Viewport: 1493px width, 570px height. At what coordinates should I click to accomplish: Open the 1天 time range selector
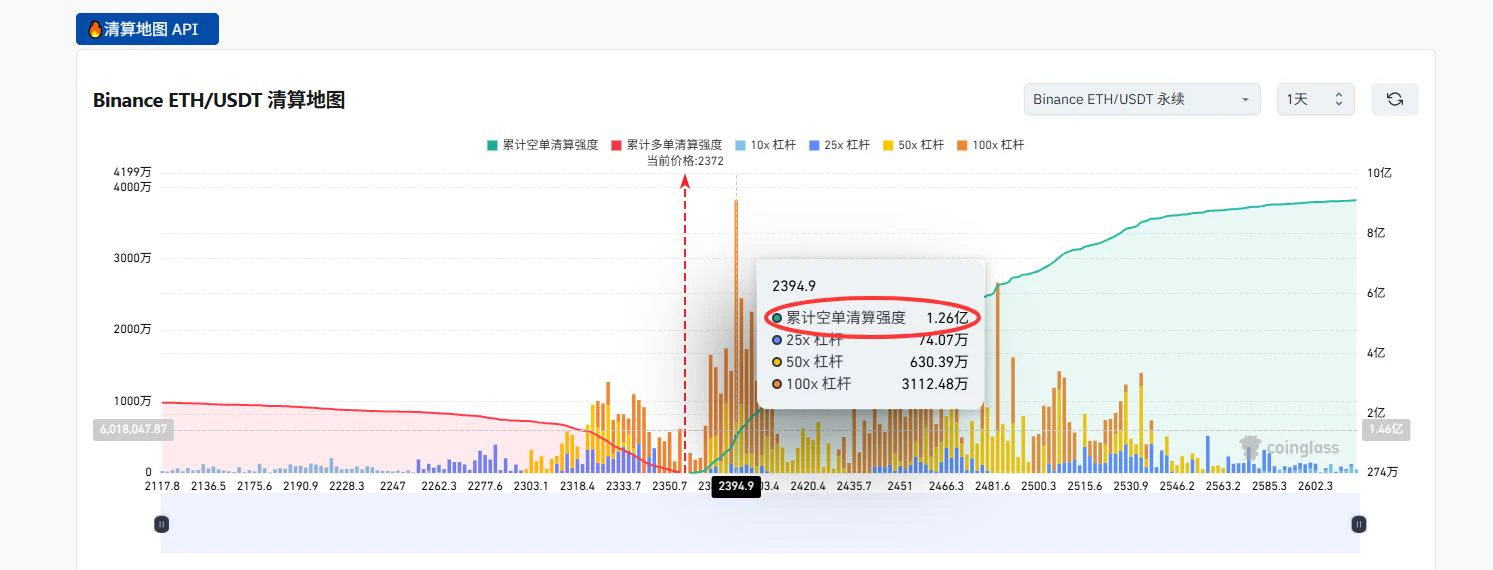(1315, 99)
